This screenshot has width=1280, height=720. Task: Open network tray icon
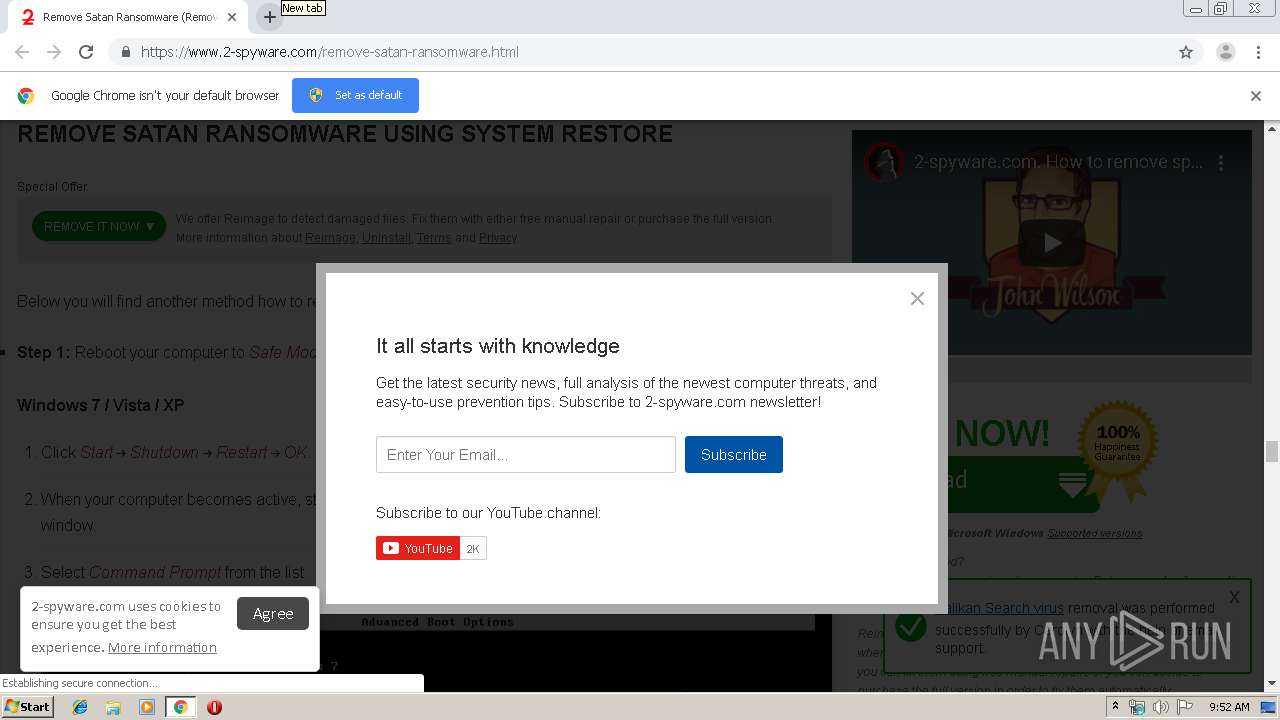tap(1137, 707)
